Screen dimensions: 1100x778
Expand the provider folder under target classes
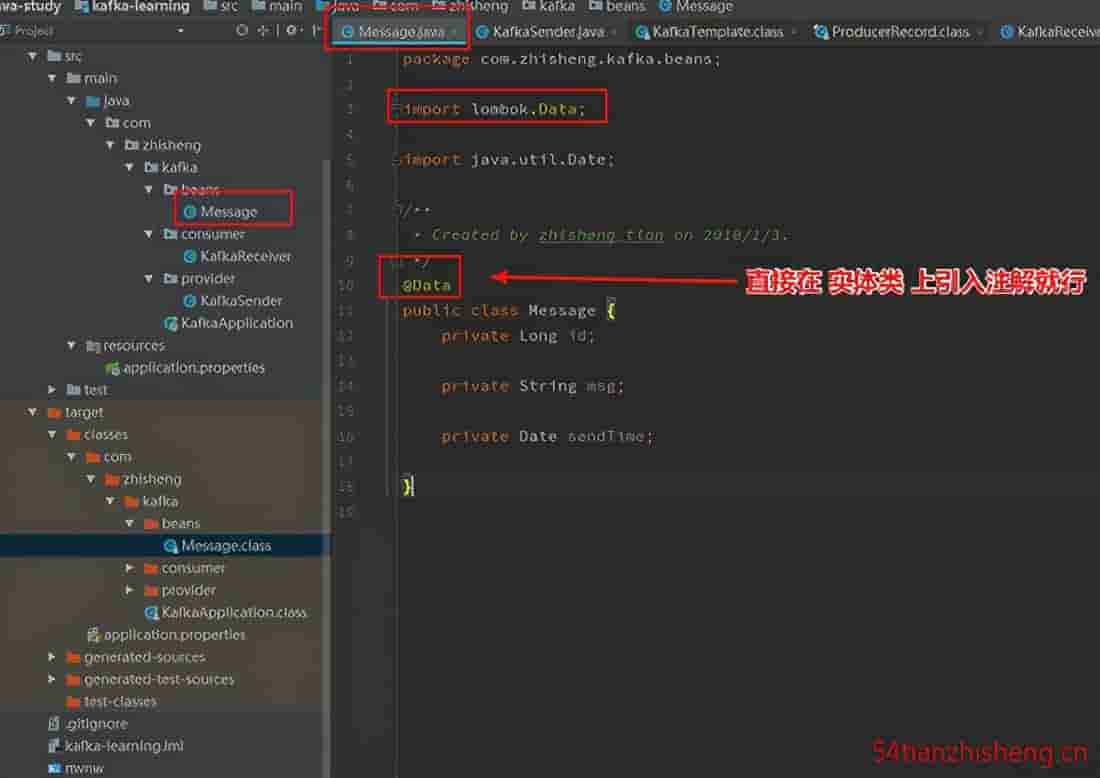[x=130, y=590]
